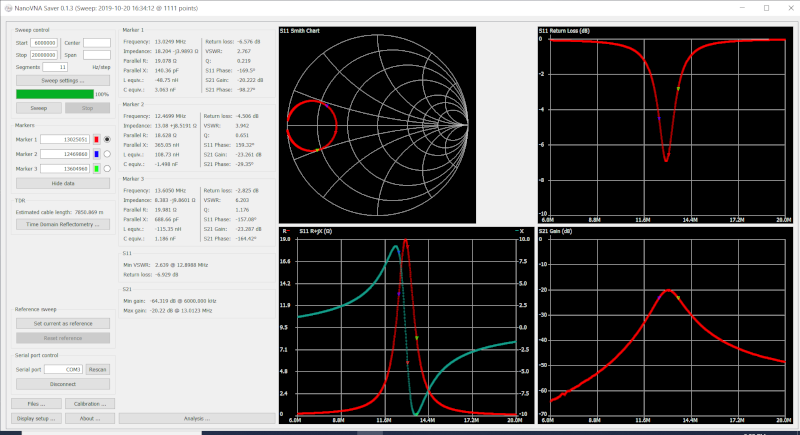Click the sweep Start frequency field
This screenshot has height=435, width=800.
click(45, 43)
